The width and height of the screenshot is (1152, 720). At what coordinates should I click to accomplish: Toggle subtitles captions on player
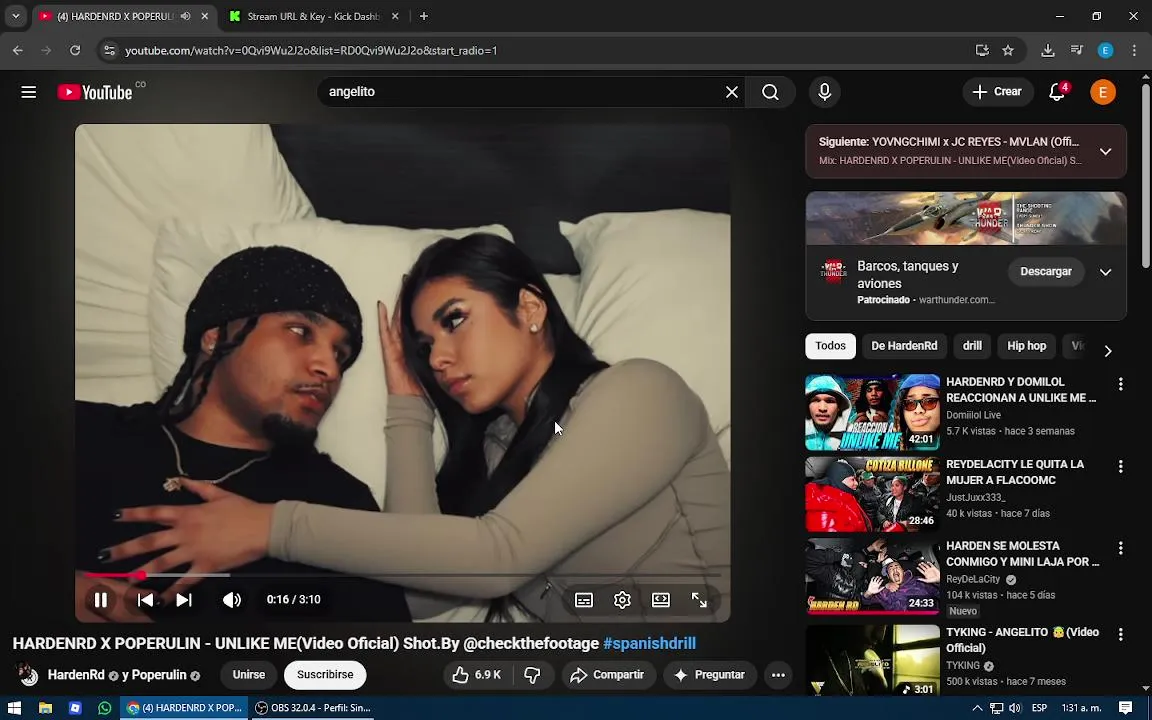point(584,600)
